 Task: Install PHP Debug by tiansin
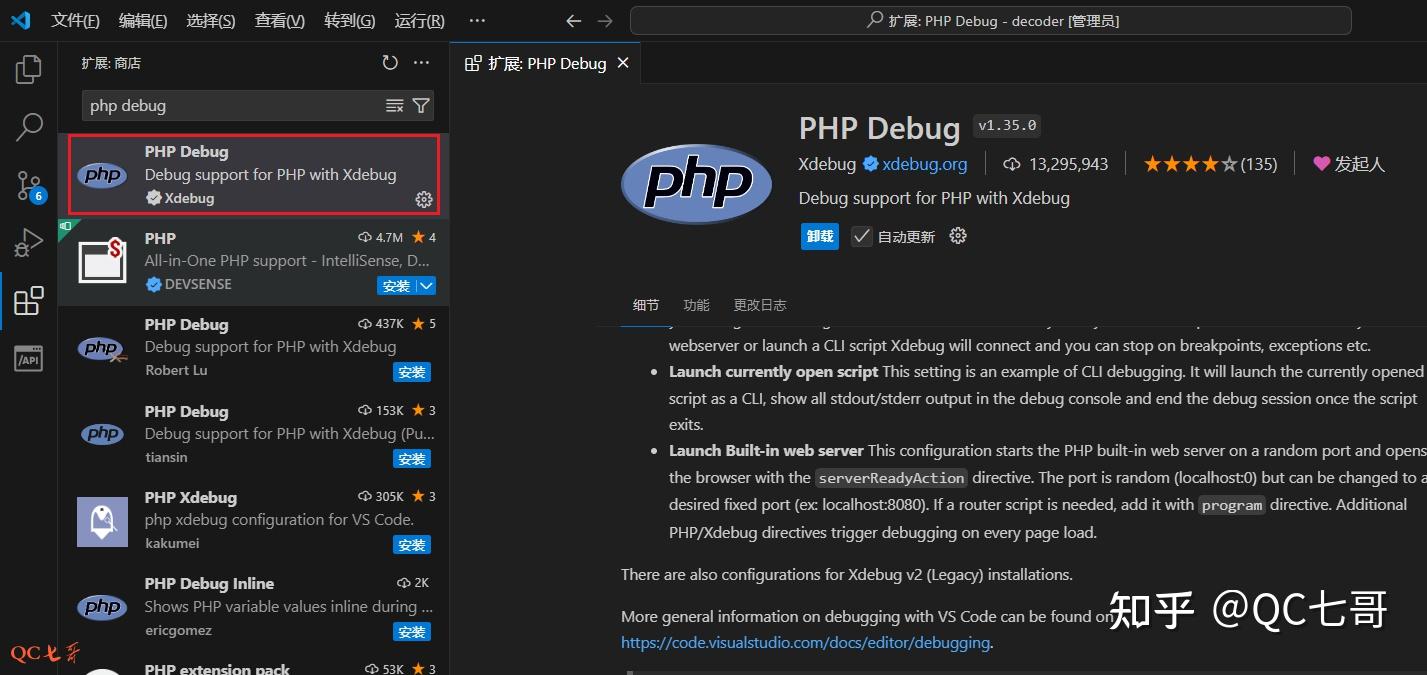[x=412, y=459]
